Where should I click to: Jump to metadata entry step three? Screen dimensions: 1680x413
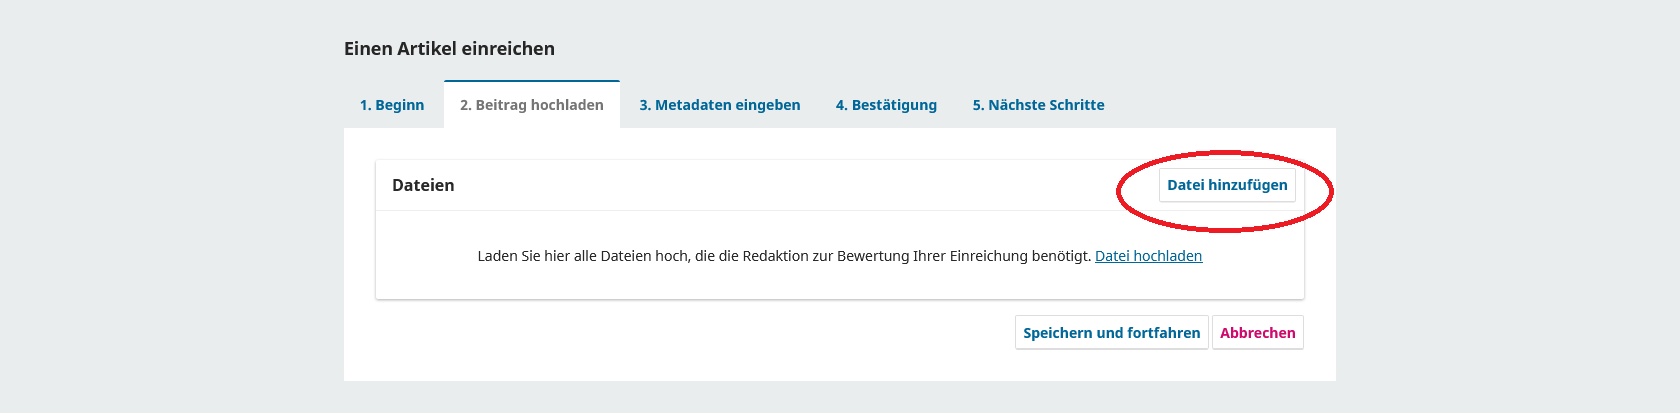tap(720, 105)
